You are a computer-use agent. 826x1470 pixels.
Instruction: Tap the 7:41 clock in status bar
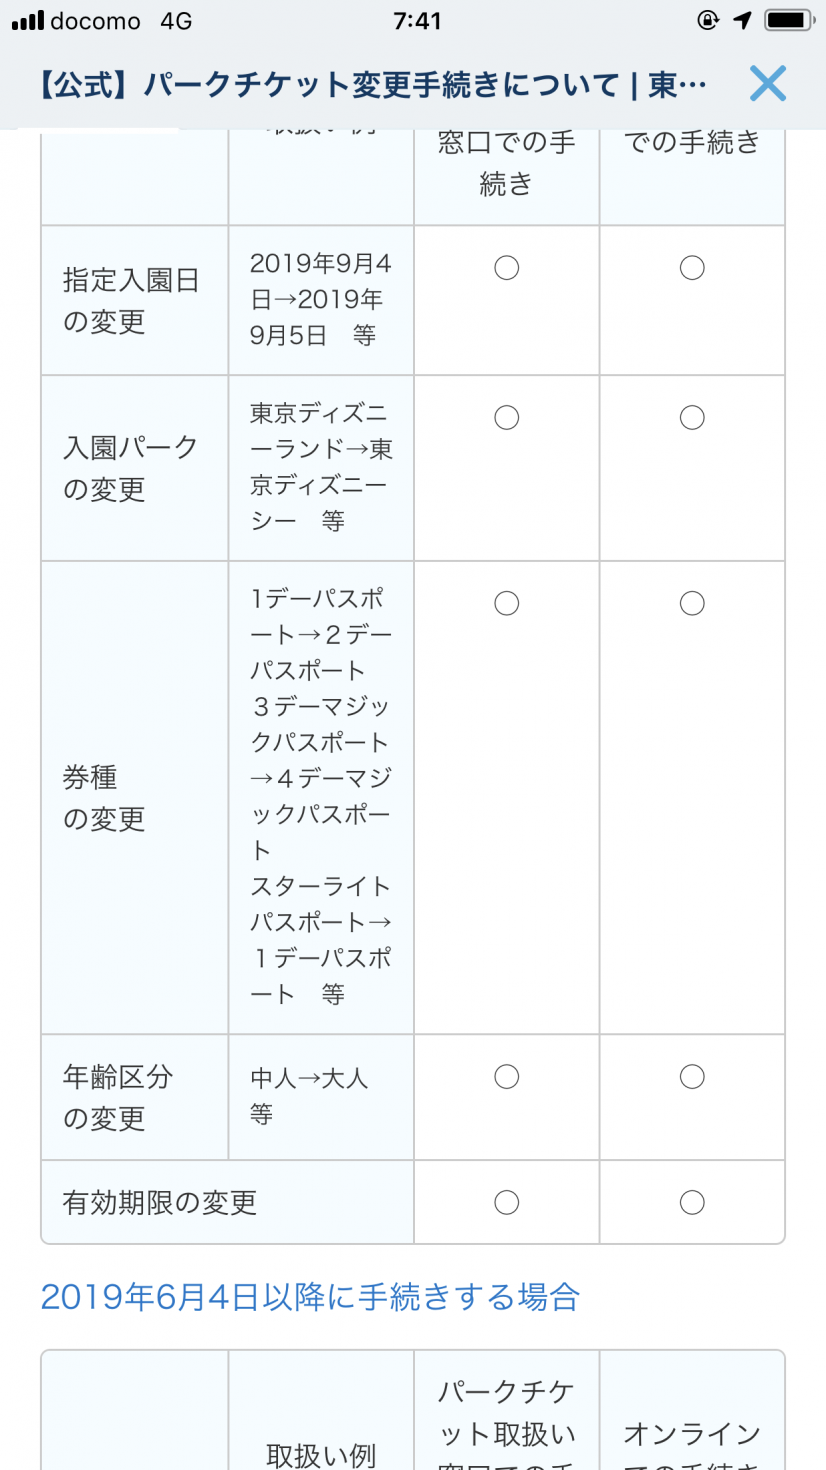click(417, 21)
